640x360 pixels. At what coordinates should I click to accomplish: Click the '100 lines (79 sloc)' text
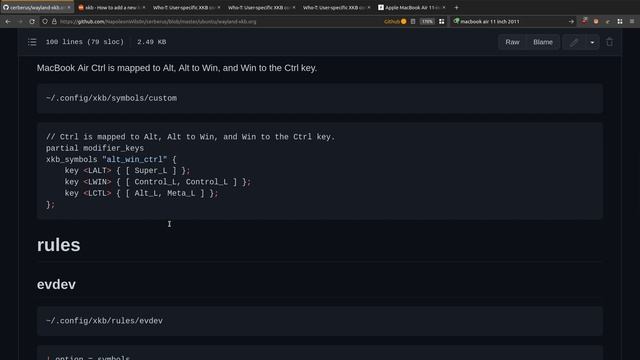point(85,42)
